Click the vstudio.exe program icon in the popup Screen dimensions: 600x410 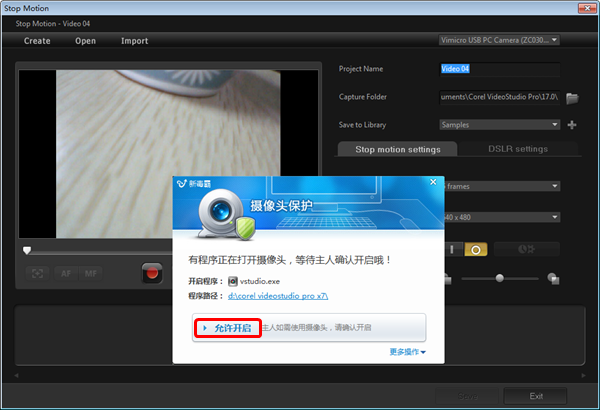click(x=234, y=281)
